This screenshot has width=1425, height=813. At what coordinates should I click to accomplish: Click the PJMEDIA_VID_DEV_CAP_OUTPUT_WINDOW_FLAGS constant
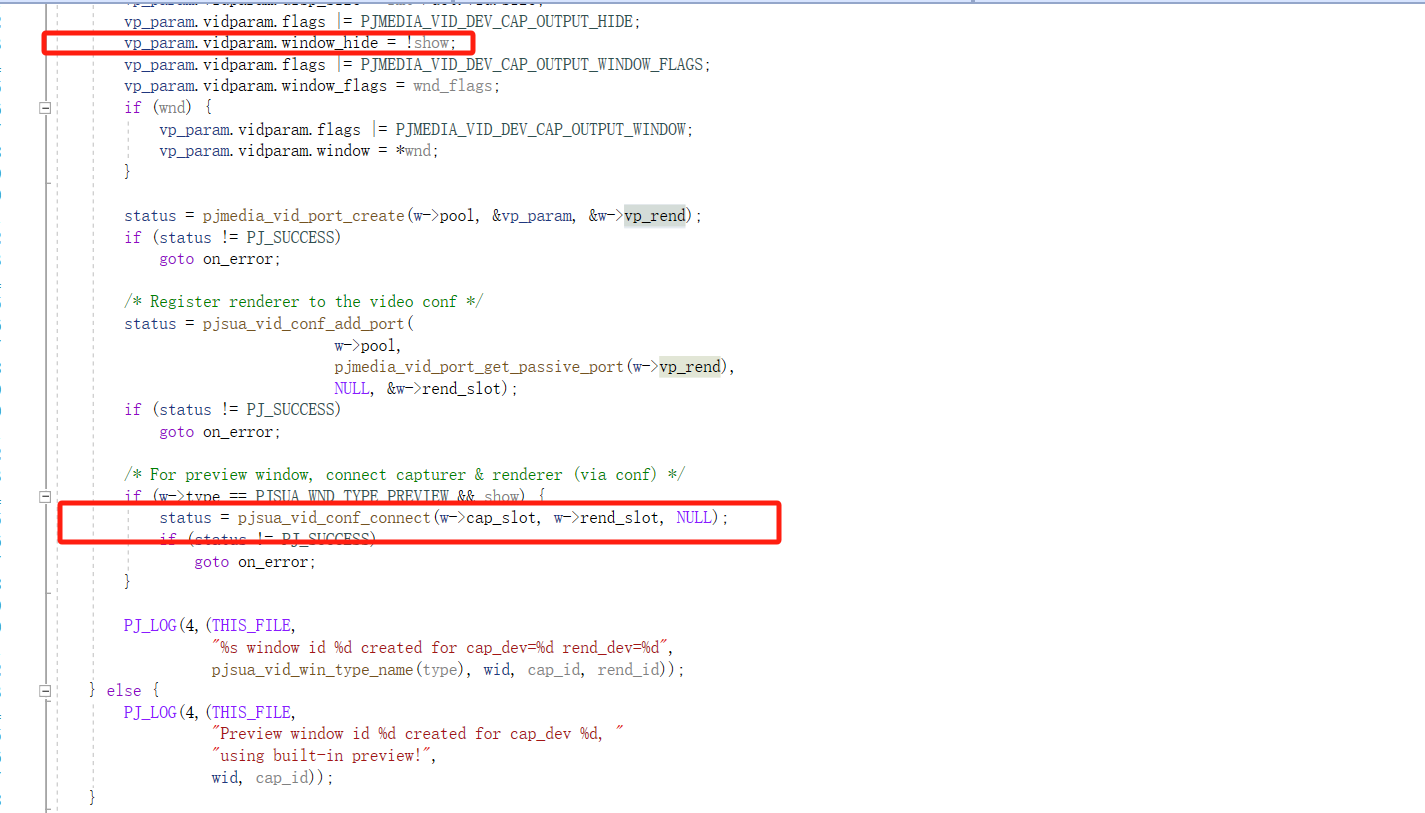[x=534, y=65]
